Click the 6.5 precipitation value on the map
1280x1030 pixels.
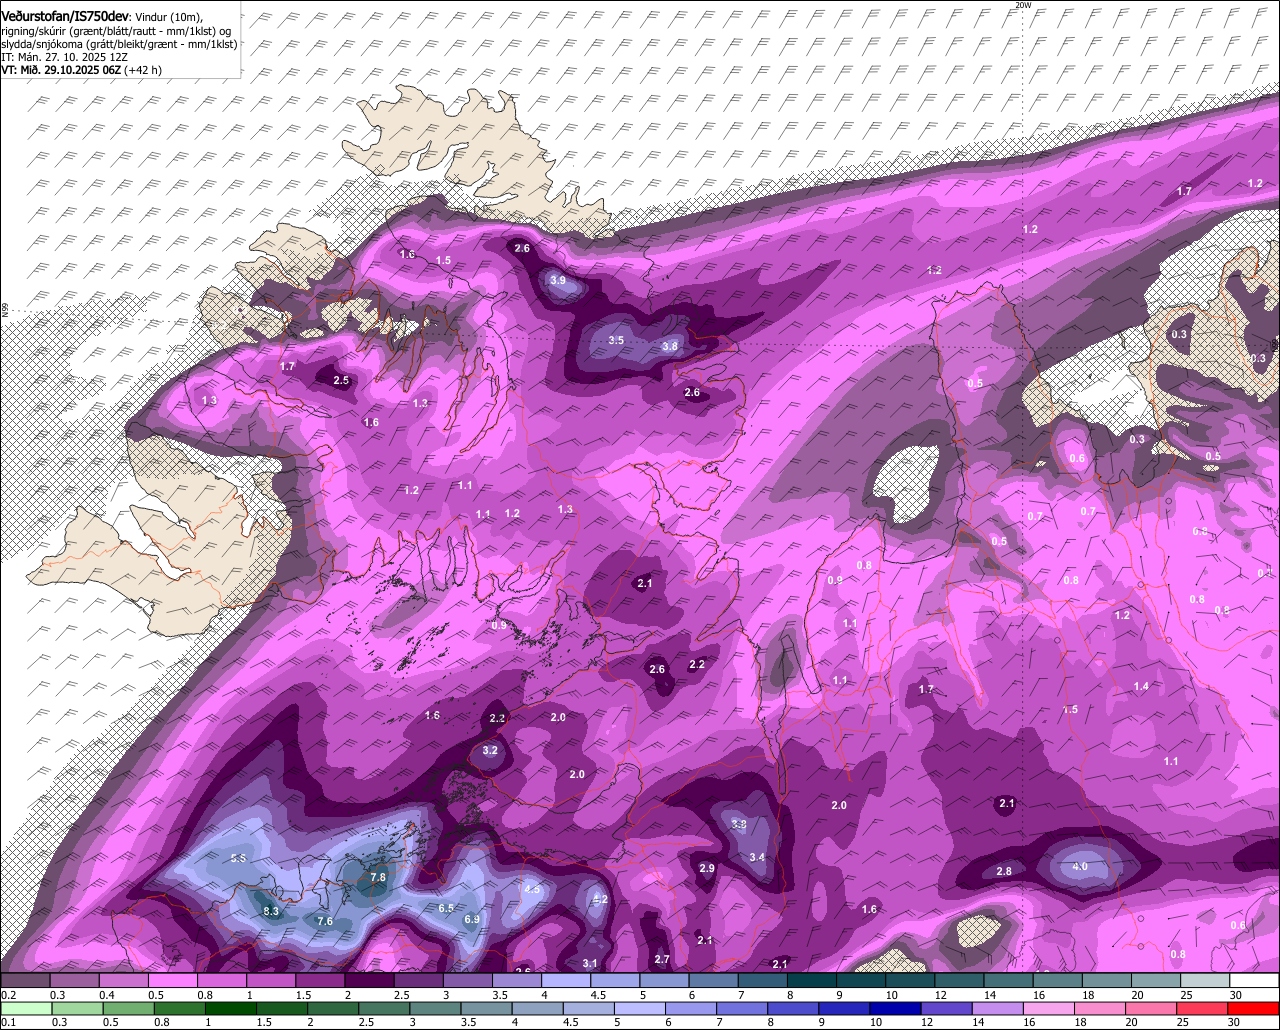446,908
